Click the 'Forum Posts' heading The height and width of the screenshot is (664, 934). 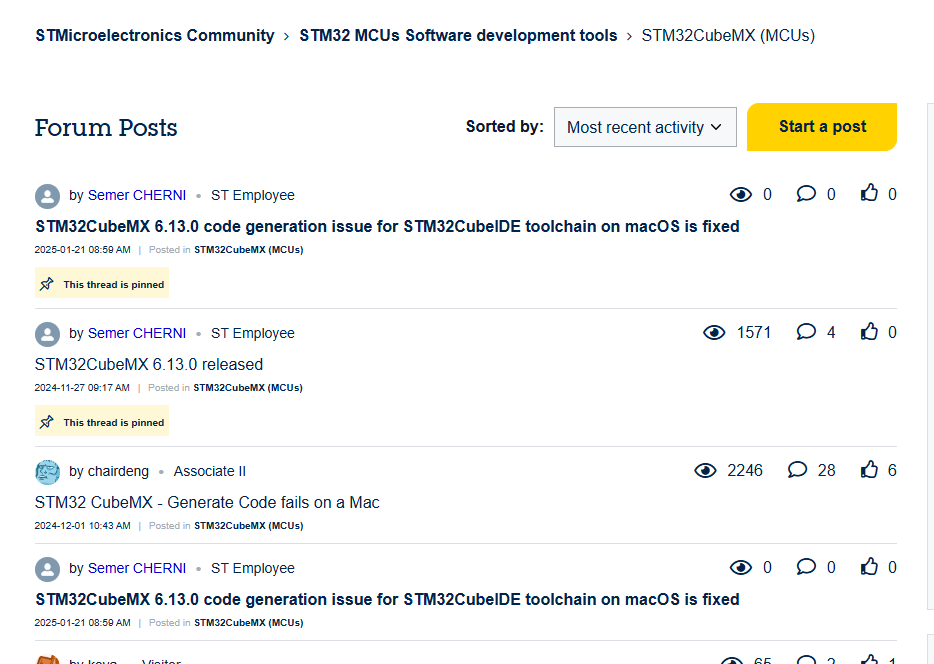coord(106,128)
